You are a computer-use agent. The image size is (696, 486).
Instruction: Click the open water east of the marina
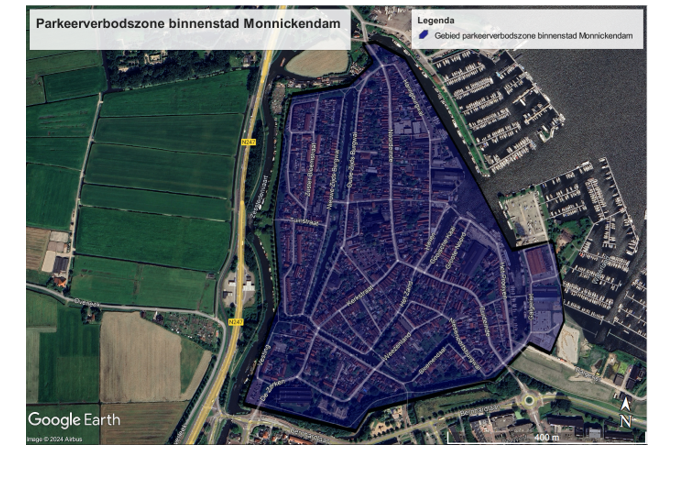click(x=600, y=100)
